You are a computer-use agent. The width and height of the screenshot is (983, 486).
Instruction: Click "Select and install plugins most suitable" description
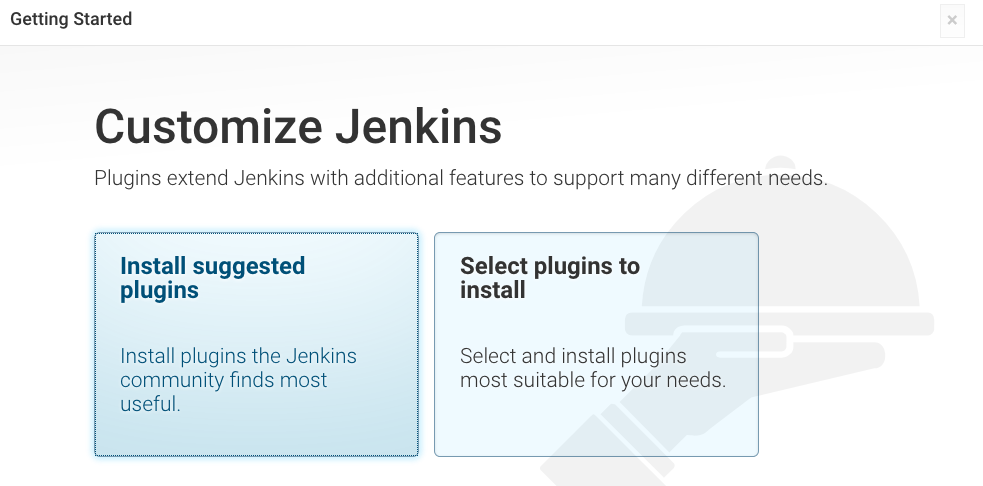593,367
